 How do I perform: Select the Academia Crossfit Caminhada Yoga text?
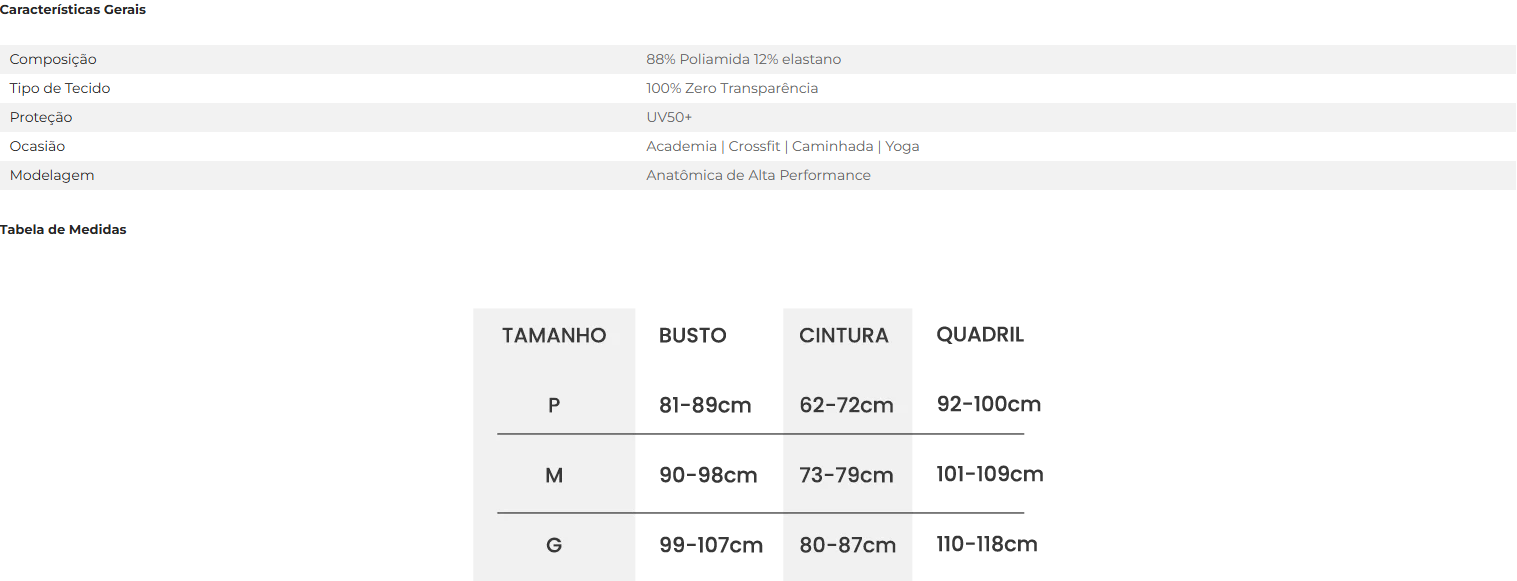(783, 146)
